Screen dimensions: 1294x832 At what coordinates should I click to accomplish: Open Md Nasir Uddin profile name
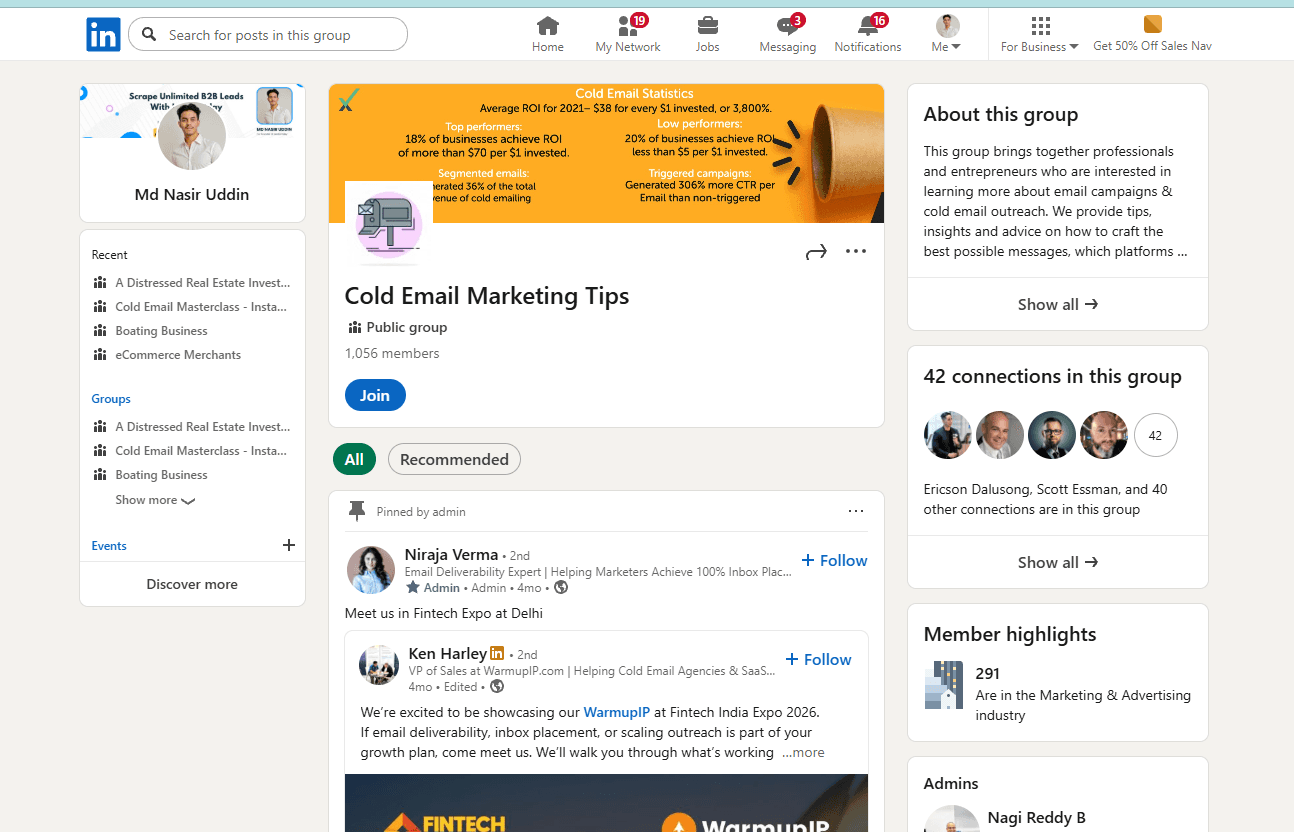click(192, 194)
